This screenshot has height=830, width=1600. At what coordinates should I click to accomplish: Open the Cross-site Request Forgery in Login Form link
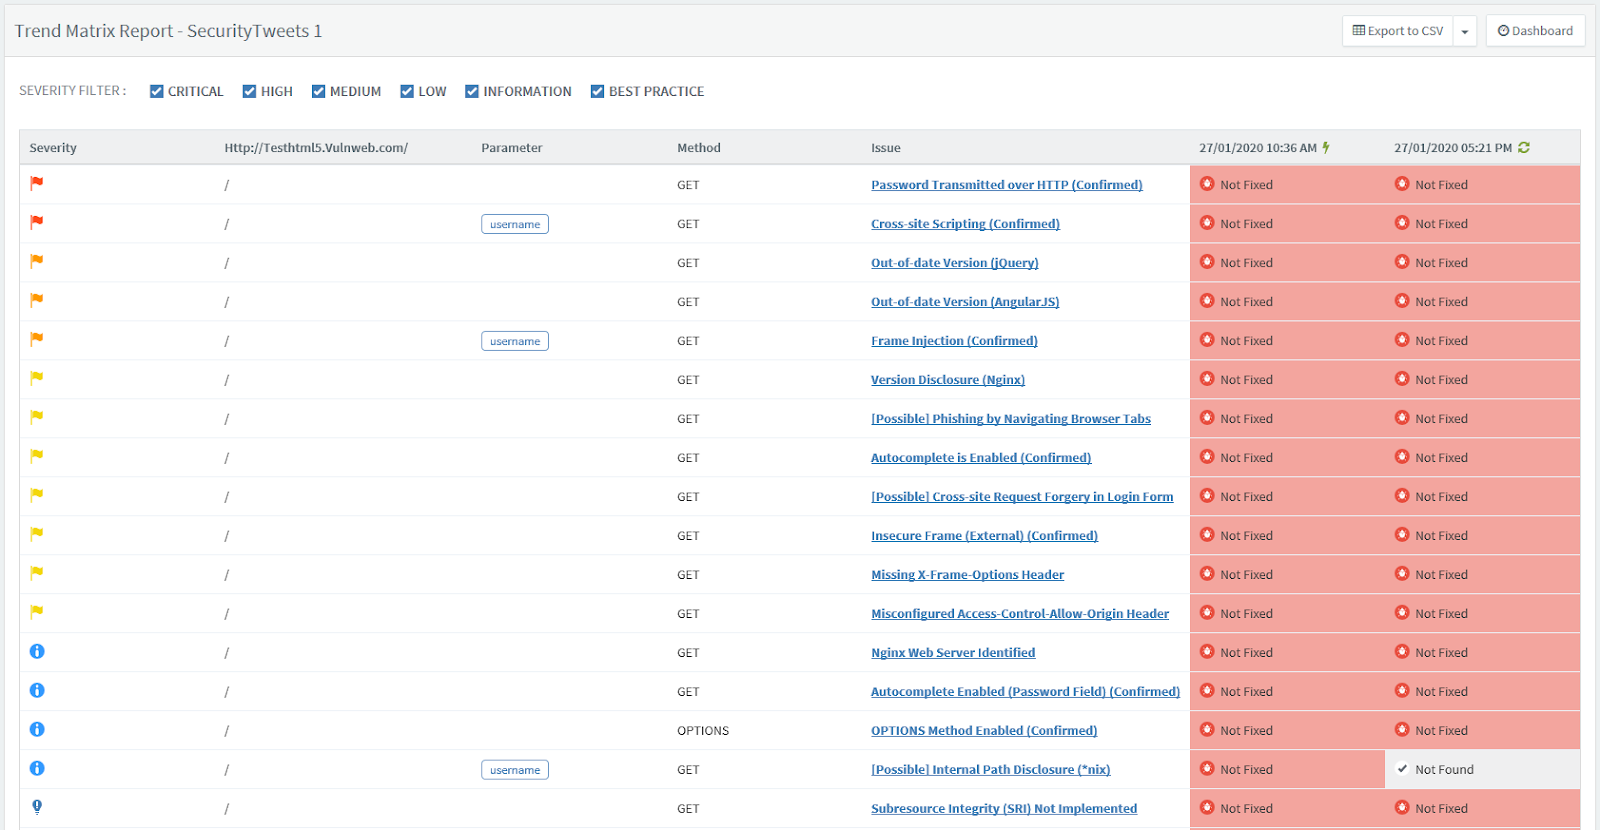[x=1022, y=497]
